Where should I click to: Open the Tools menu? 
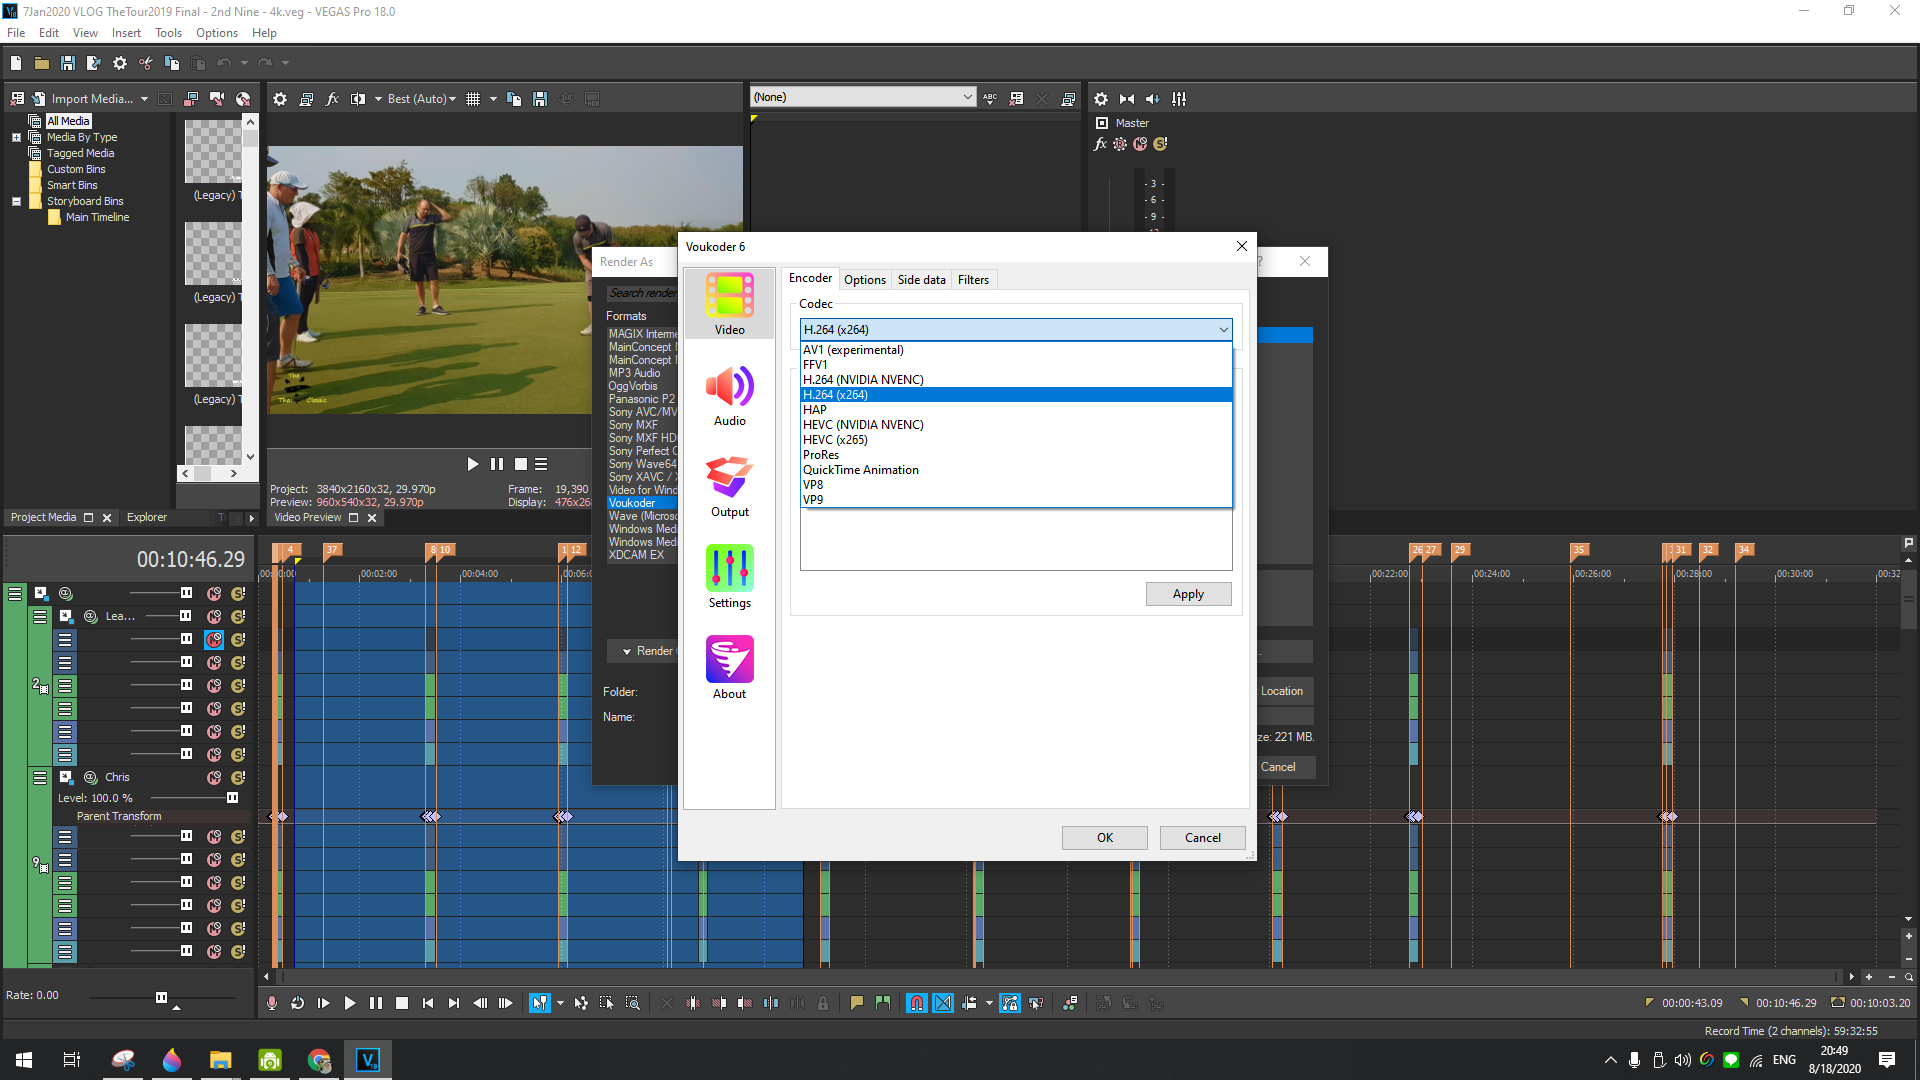[168, 33]
